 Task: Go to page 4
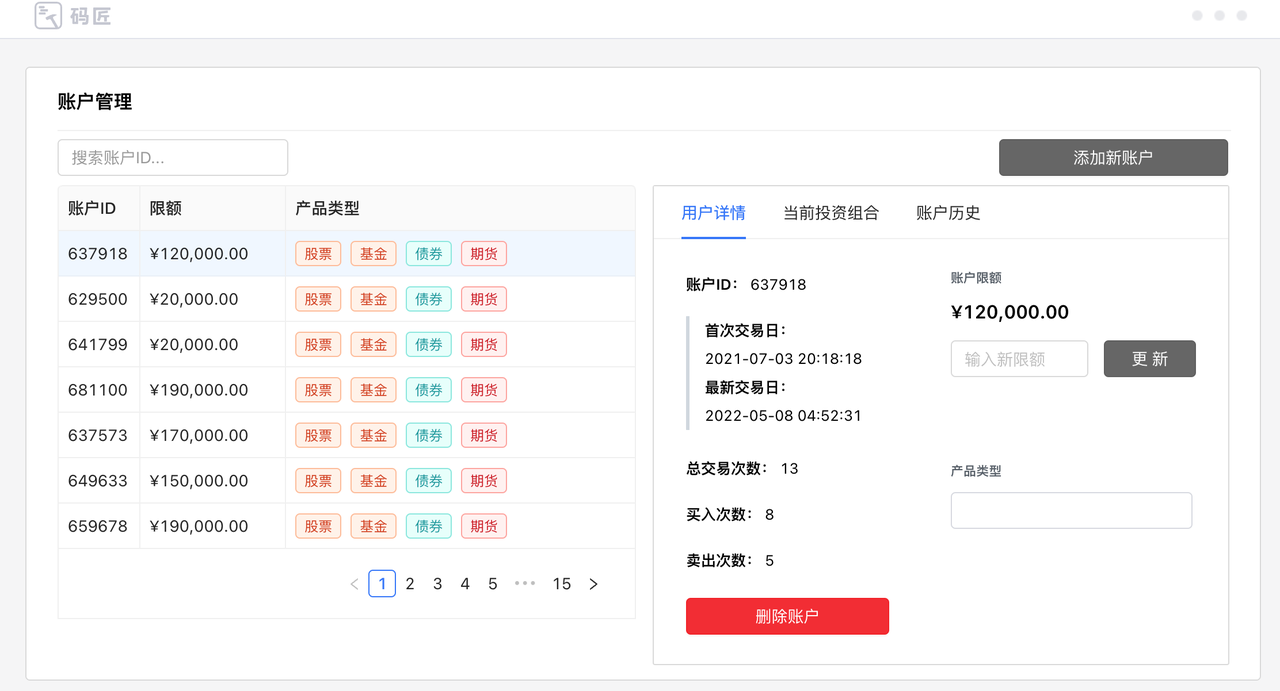tap(465, 584)
